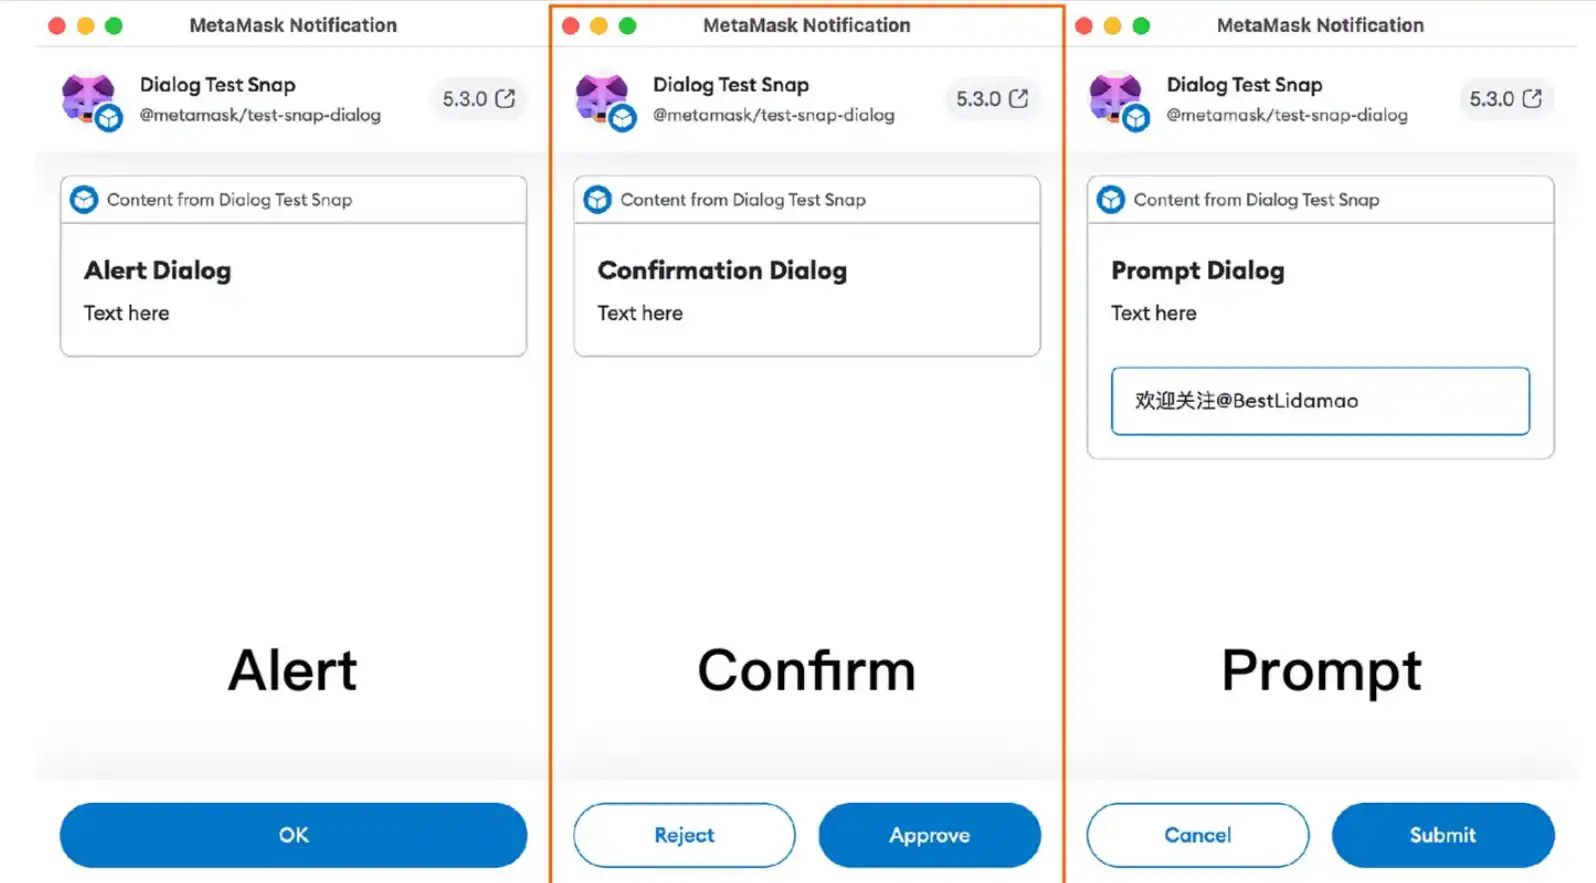Viewport: 1596px width, 883px height.
Task: Click snap badge icon beside Prompt content header
Action: coord(1111,200)
